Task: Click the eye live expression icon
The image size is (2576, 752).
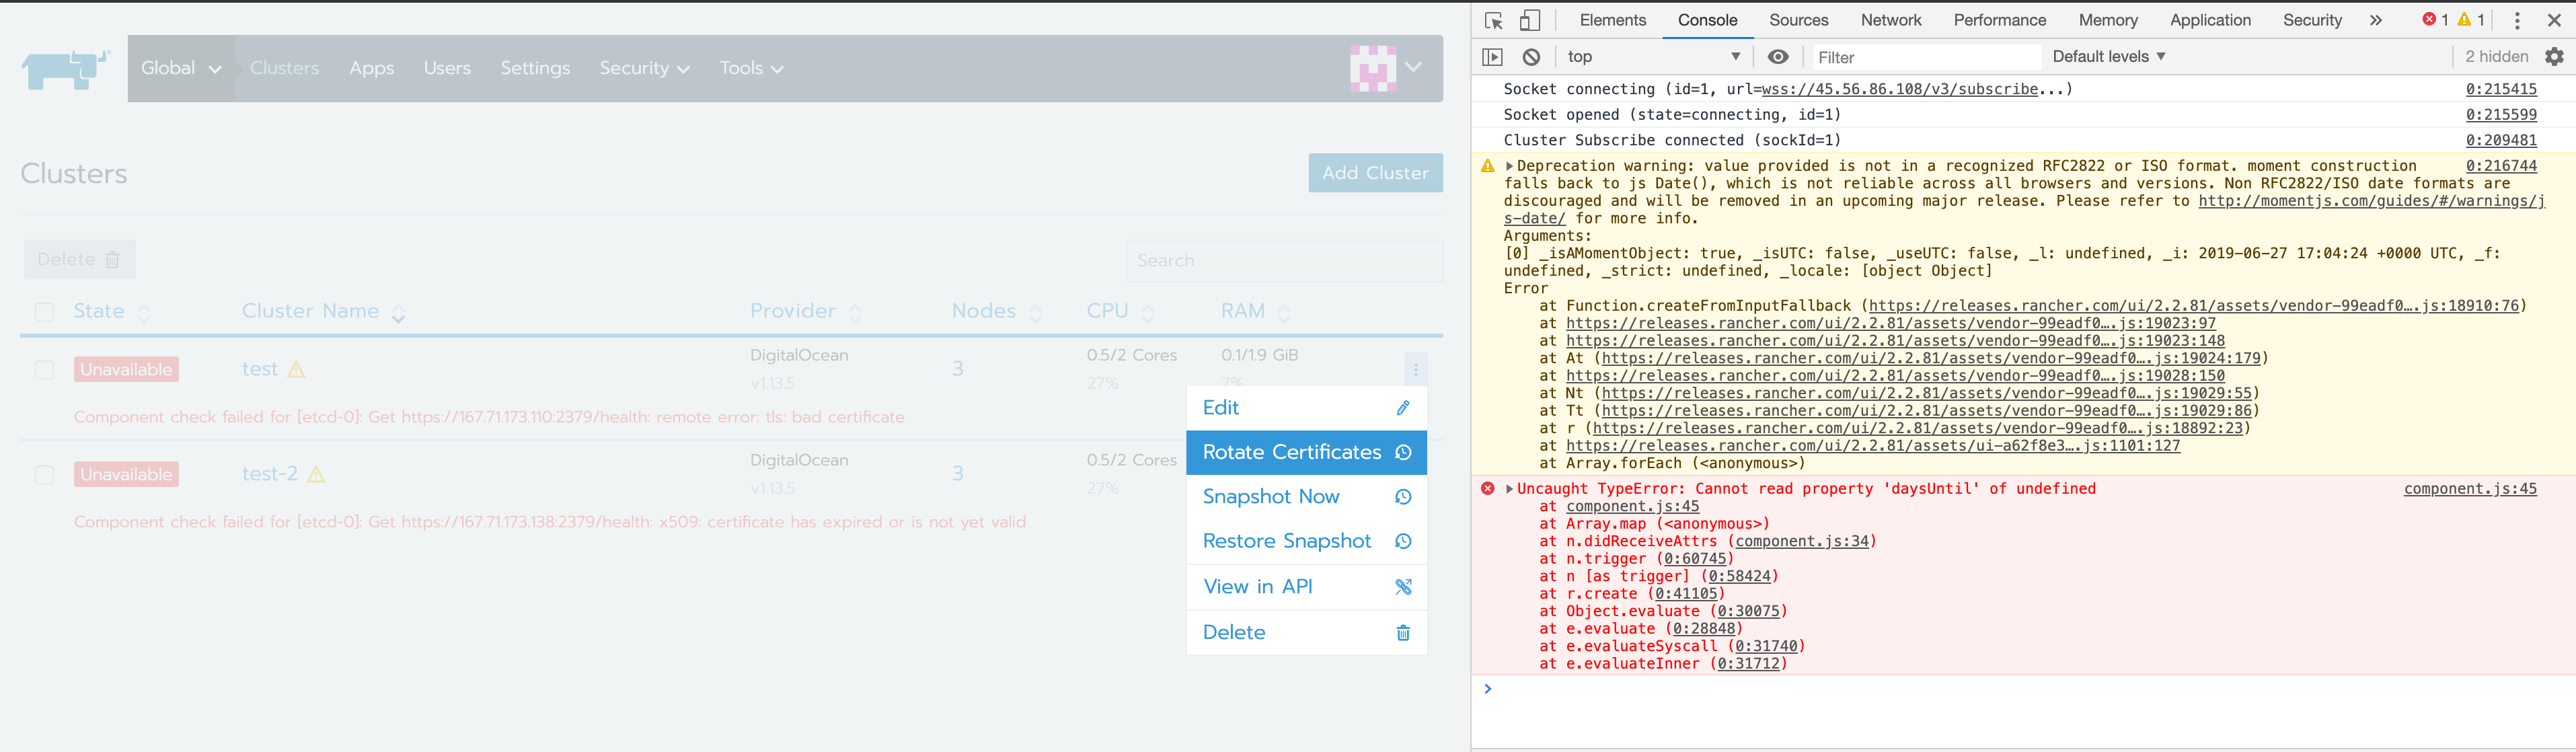Action: point(1778,57)
